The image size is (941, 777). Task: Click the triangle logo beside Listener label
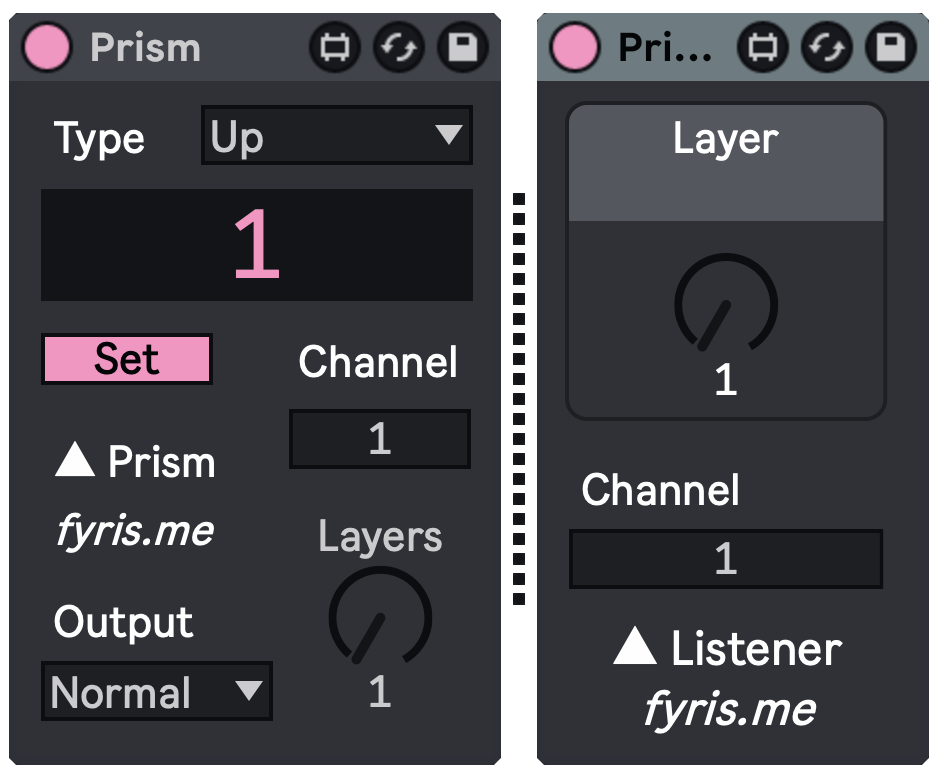635,648
